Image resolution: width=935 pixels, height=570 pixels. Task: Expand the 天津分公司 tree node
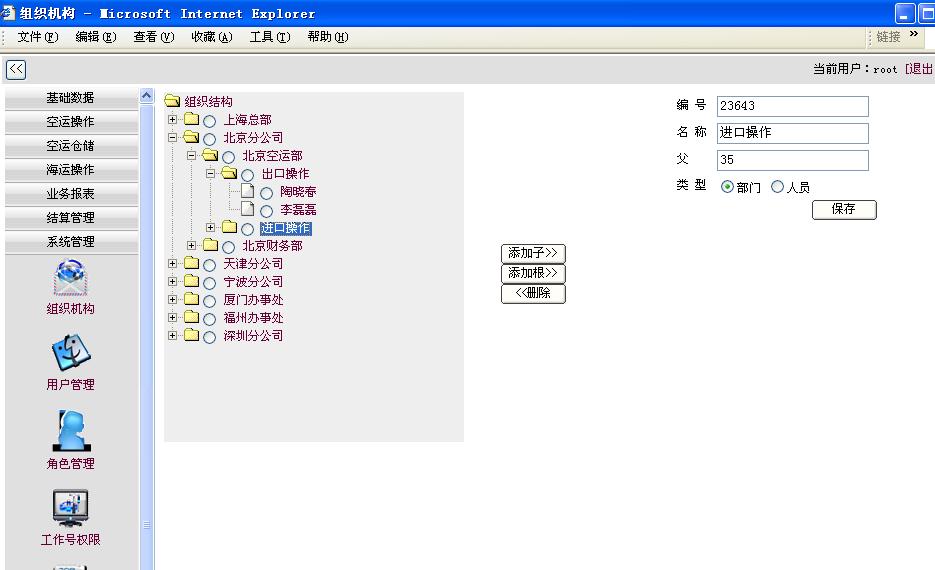(172, 263)
